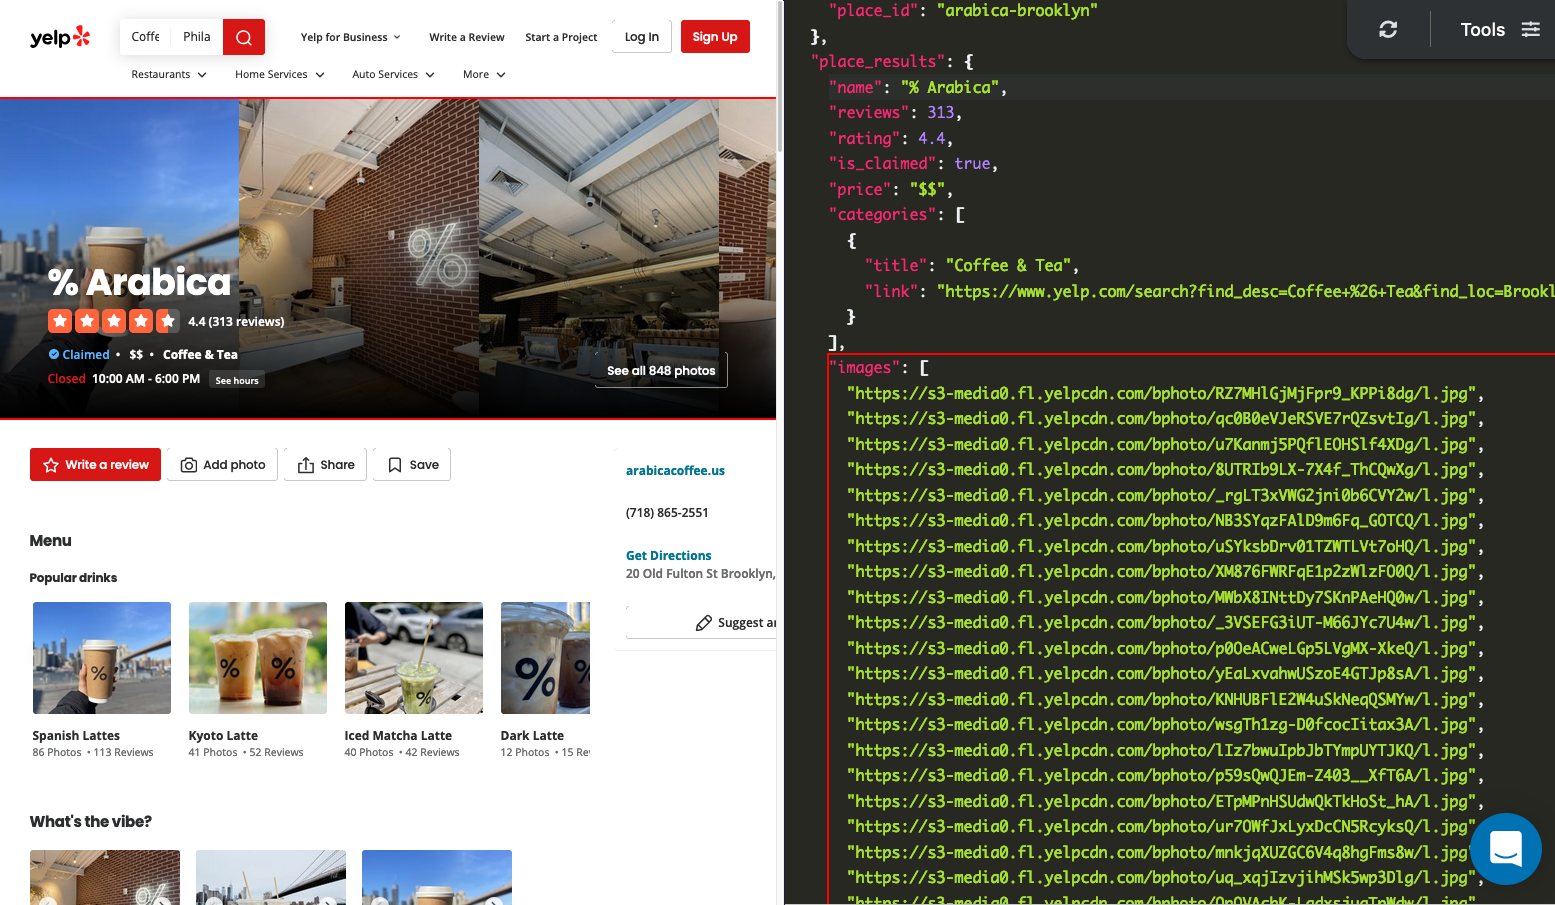Image resolution: width=1555 pixels, height=905 pixels.
Task: Click the phone number (718) 865-2551
Action: [x=667, y=512]
